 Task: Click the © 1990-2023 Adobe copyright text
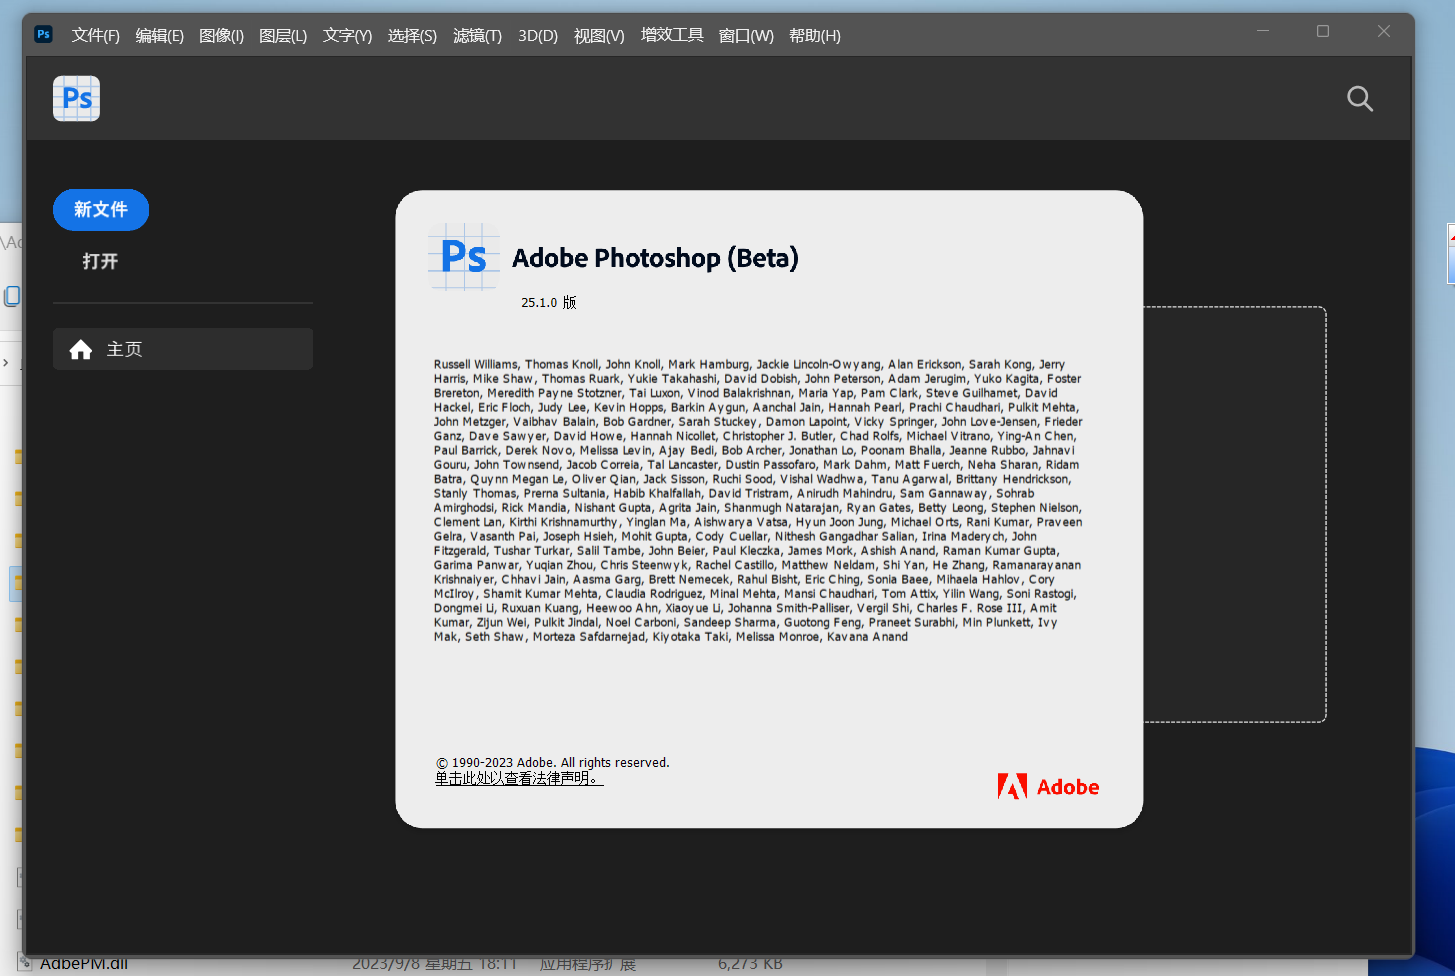point(553,762)
